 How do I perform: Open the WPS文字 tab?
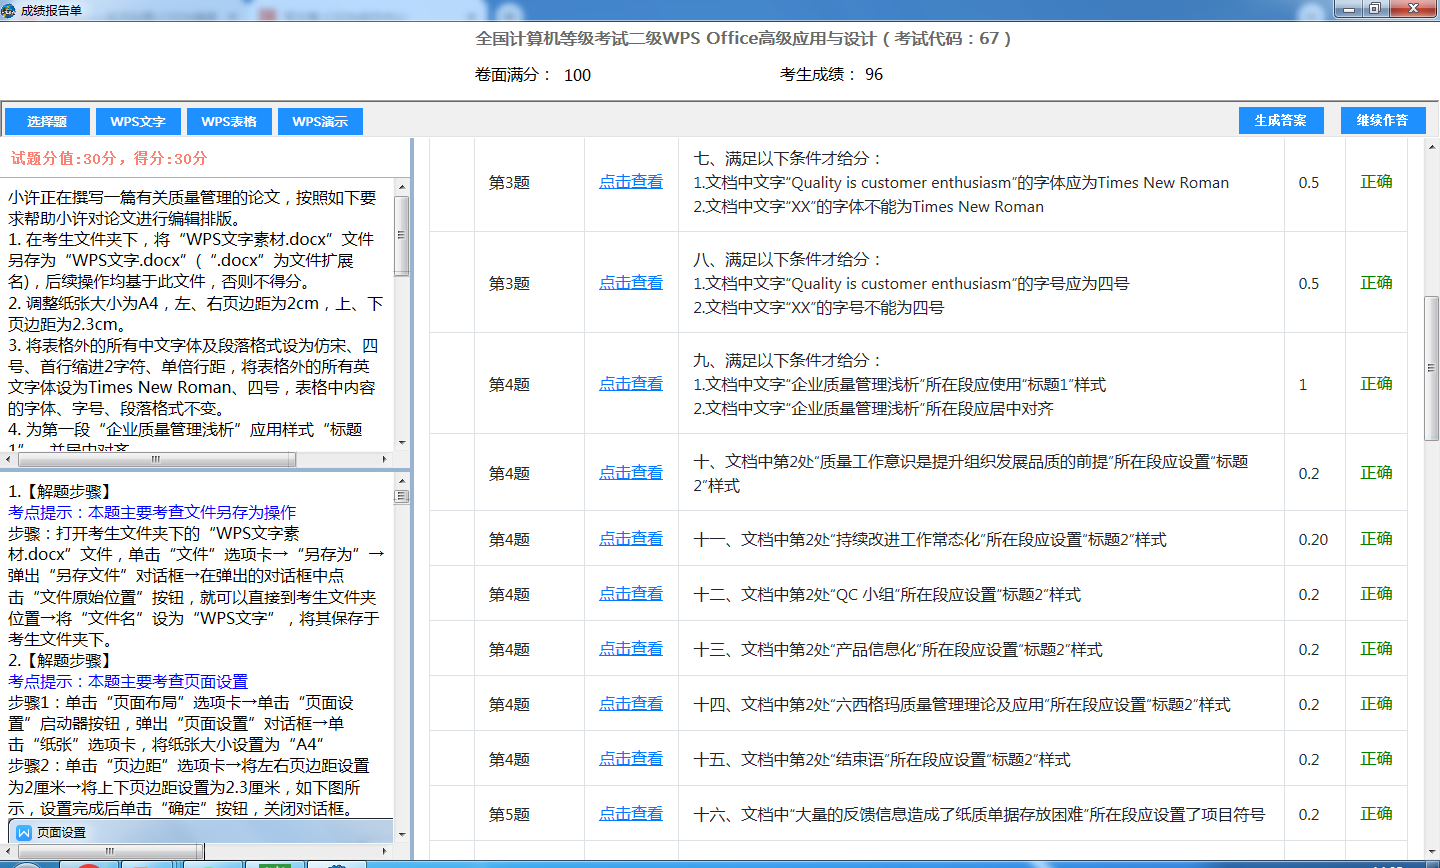pyautogui.click(x=138, y=121)
